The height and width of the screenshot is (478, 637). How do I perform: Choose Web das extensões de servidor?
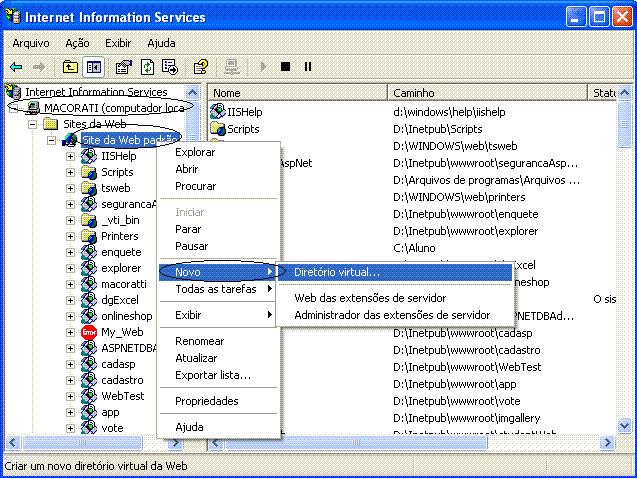click(x=394, y=298)
